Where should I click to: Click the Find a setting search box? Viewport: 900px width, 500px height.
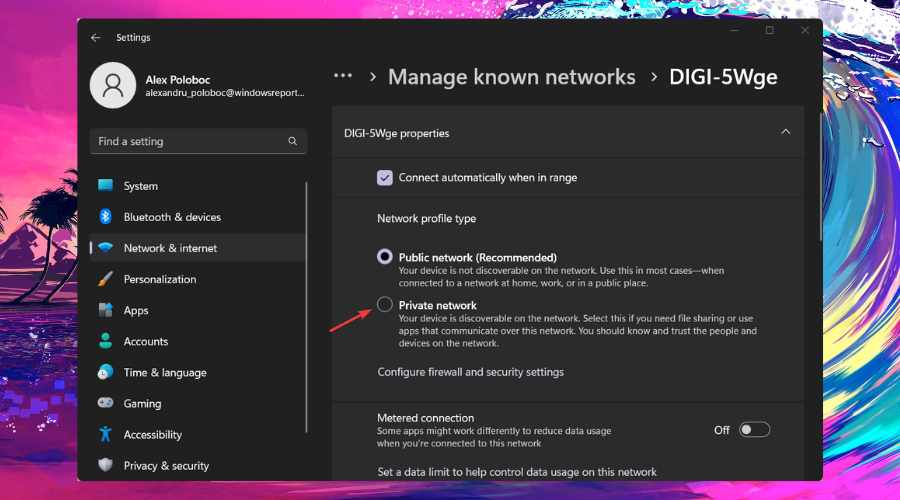[198, 141]
